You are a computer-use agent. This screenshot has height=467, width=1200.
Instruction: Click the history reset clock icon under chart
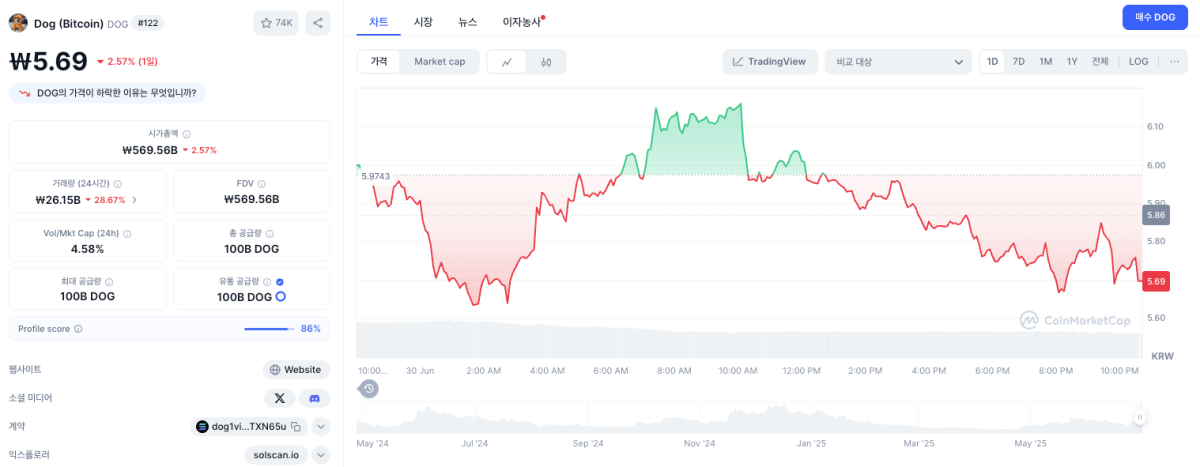tap(369, 388)
